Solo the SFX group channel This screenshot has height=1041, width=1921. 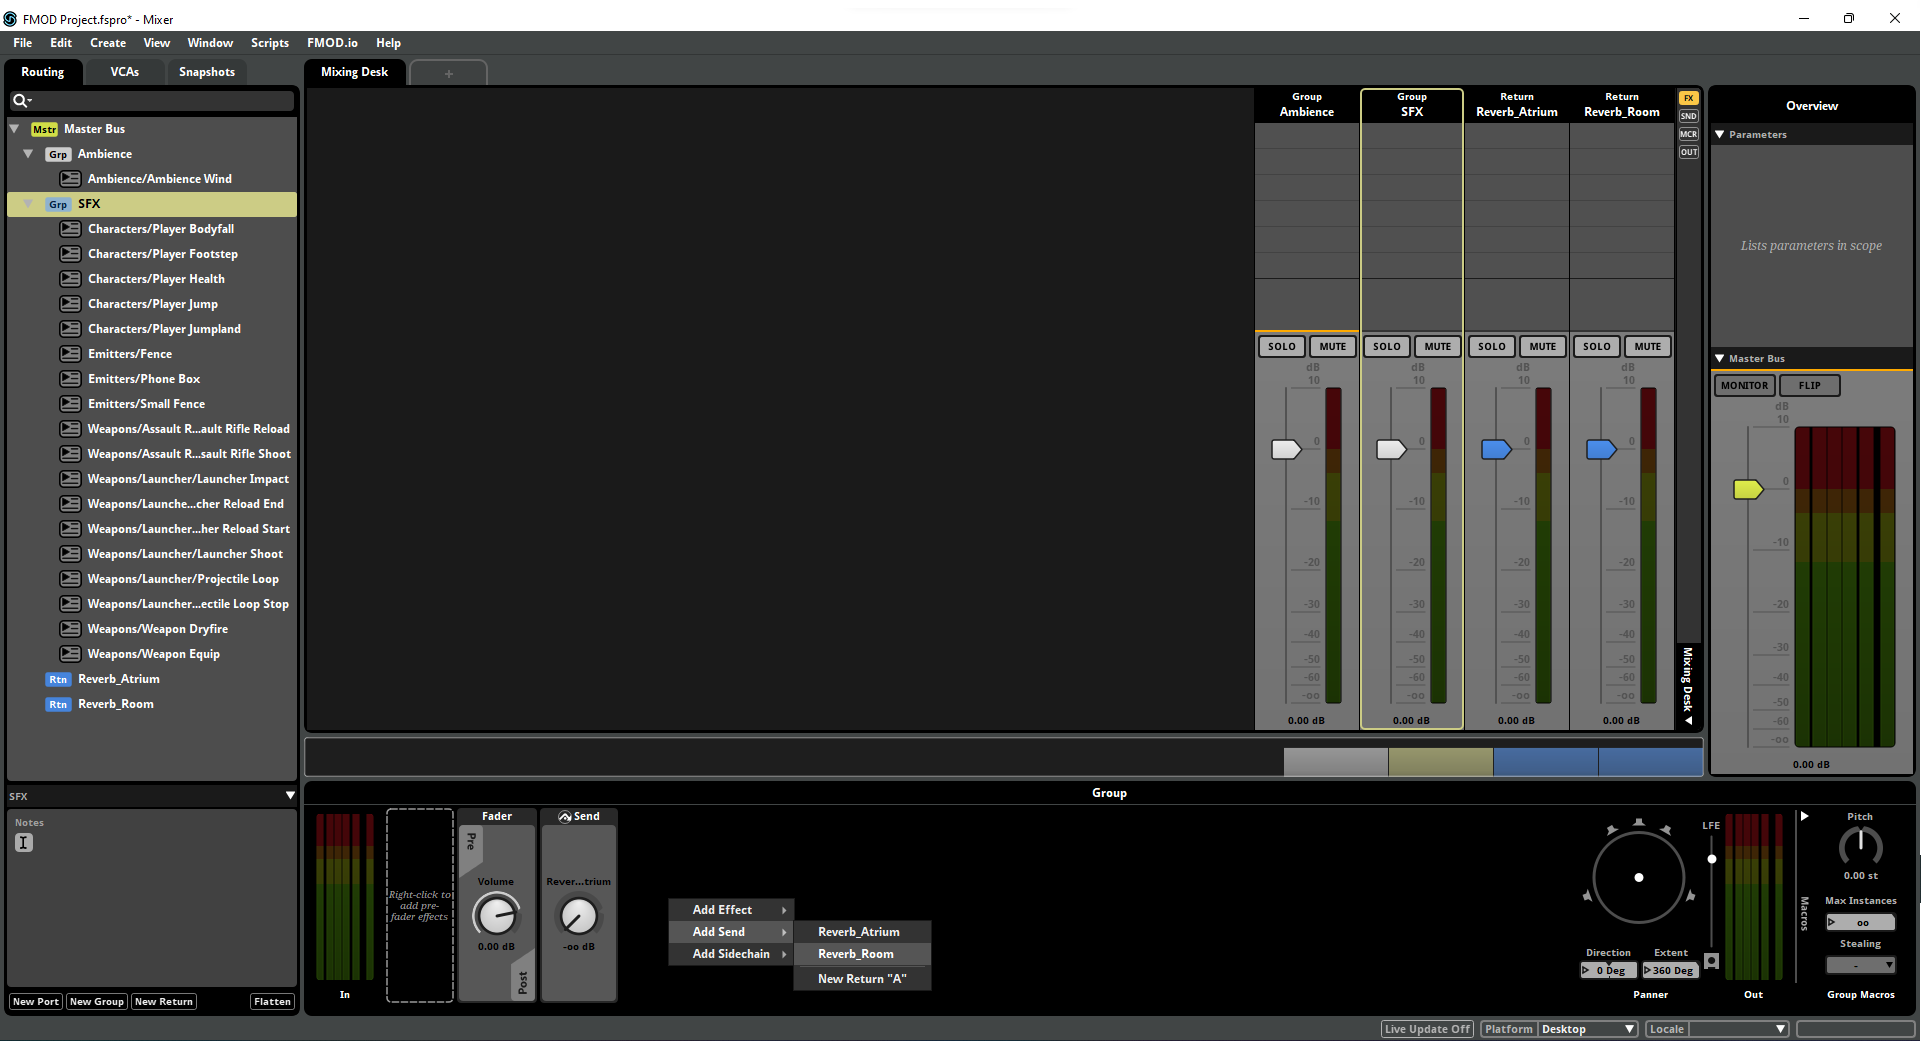[1387, 347]
